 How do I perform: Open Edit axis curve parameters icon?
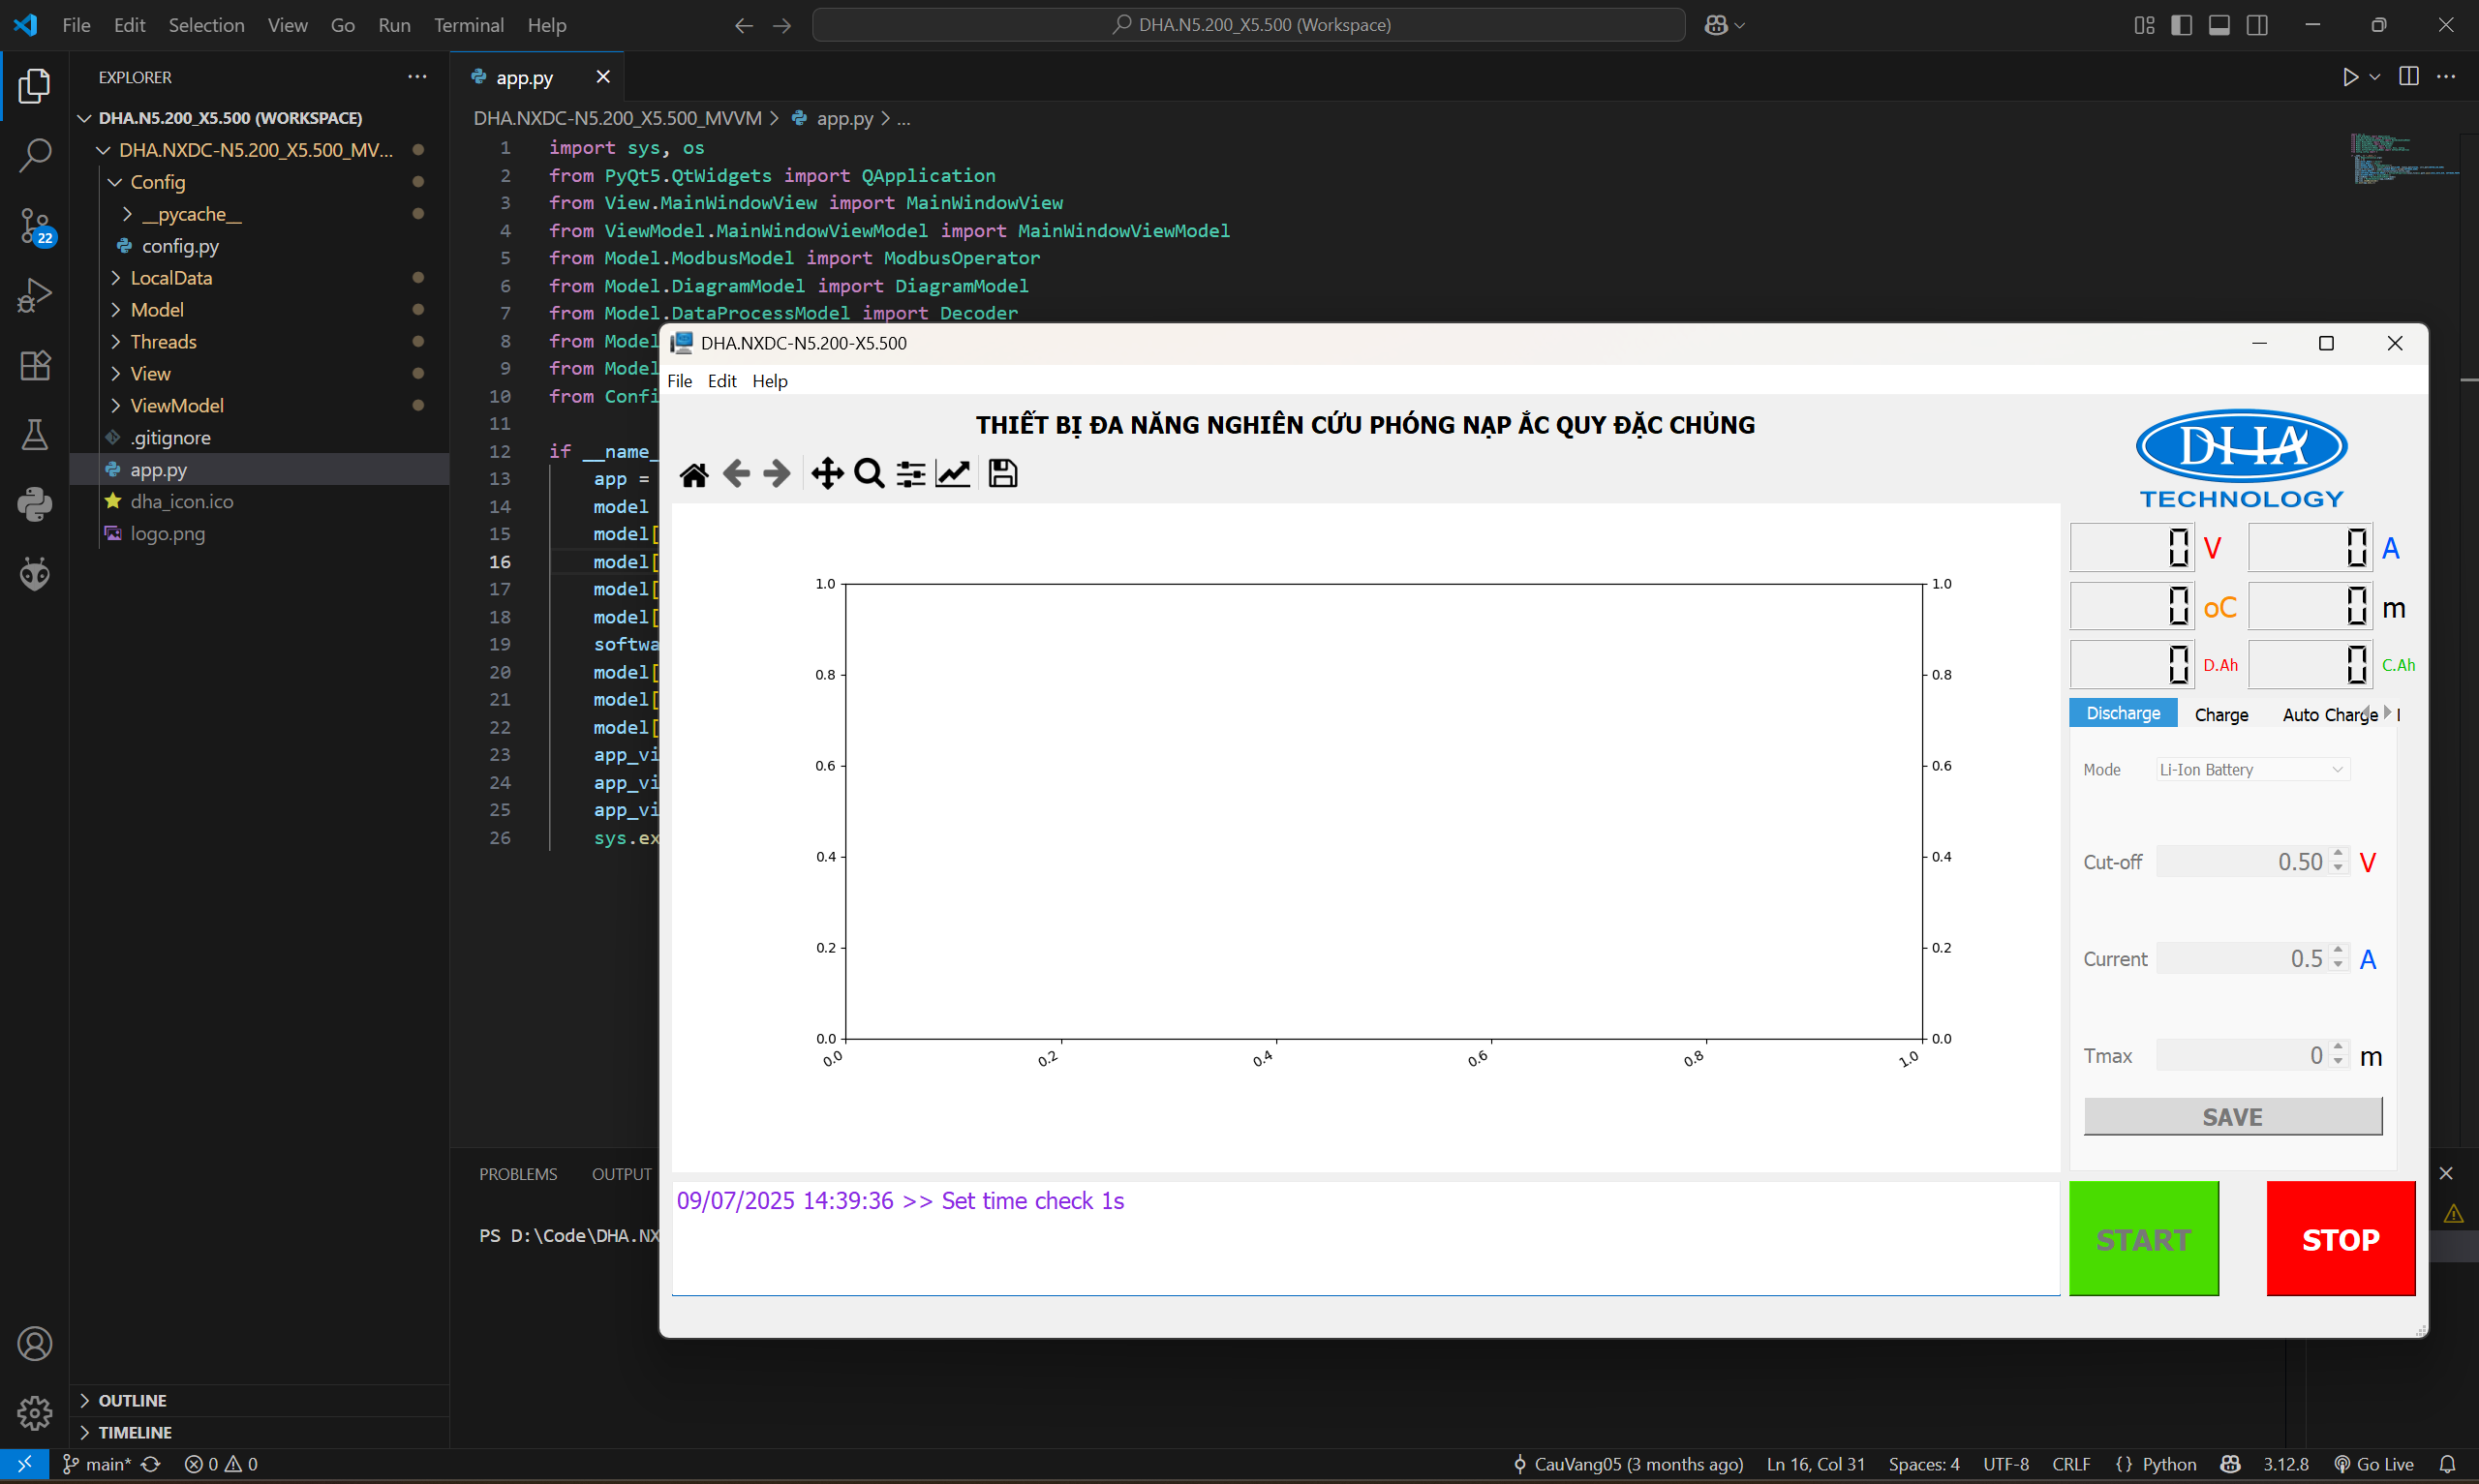952,474
